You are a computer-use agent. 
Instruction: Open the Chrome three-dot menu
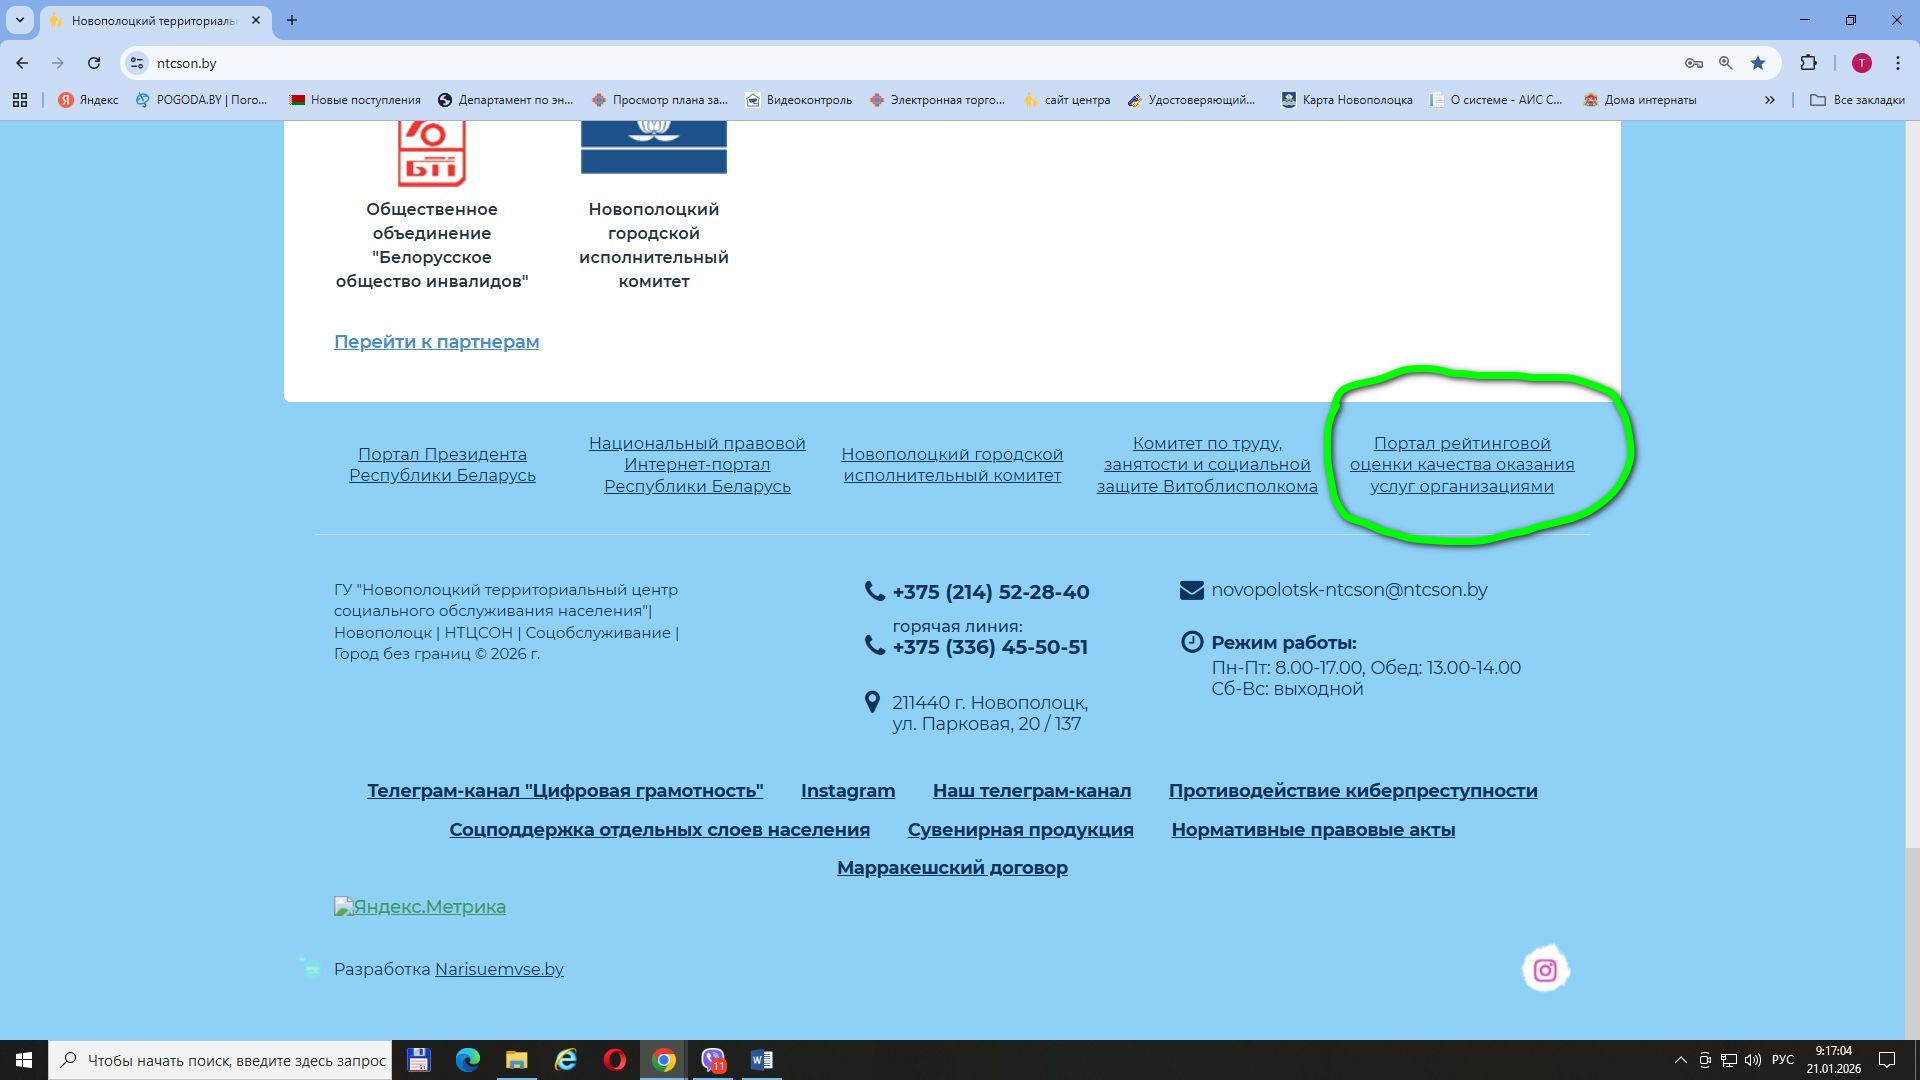click(x=1897, y=63)
